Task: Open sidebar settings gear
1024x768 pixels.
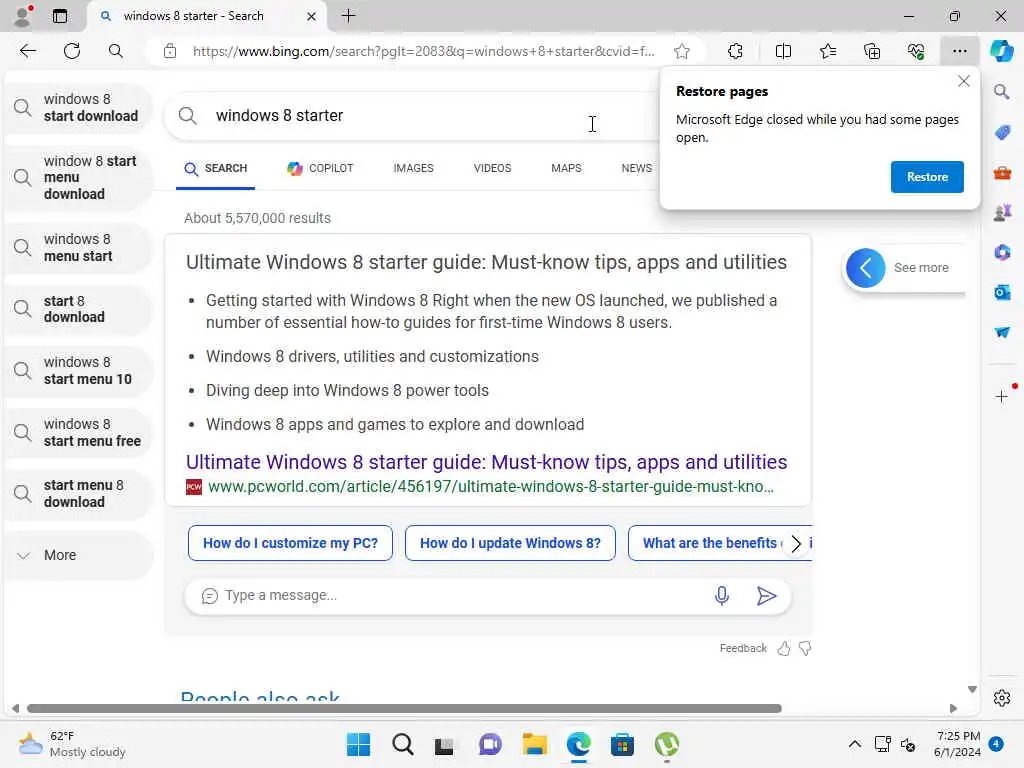Action: pyautogui.click(x=1002, y=698)
